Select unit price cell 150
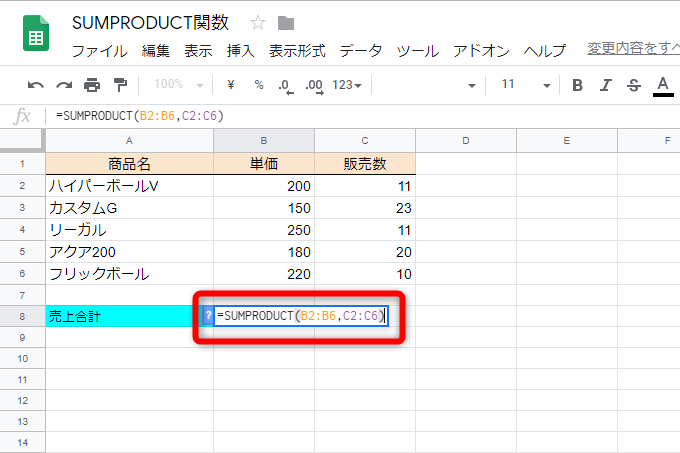Screen dimensions: 680x453 point(264,208)
